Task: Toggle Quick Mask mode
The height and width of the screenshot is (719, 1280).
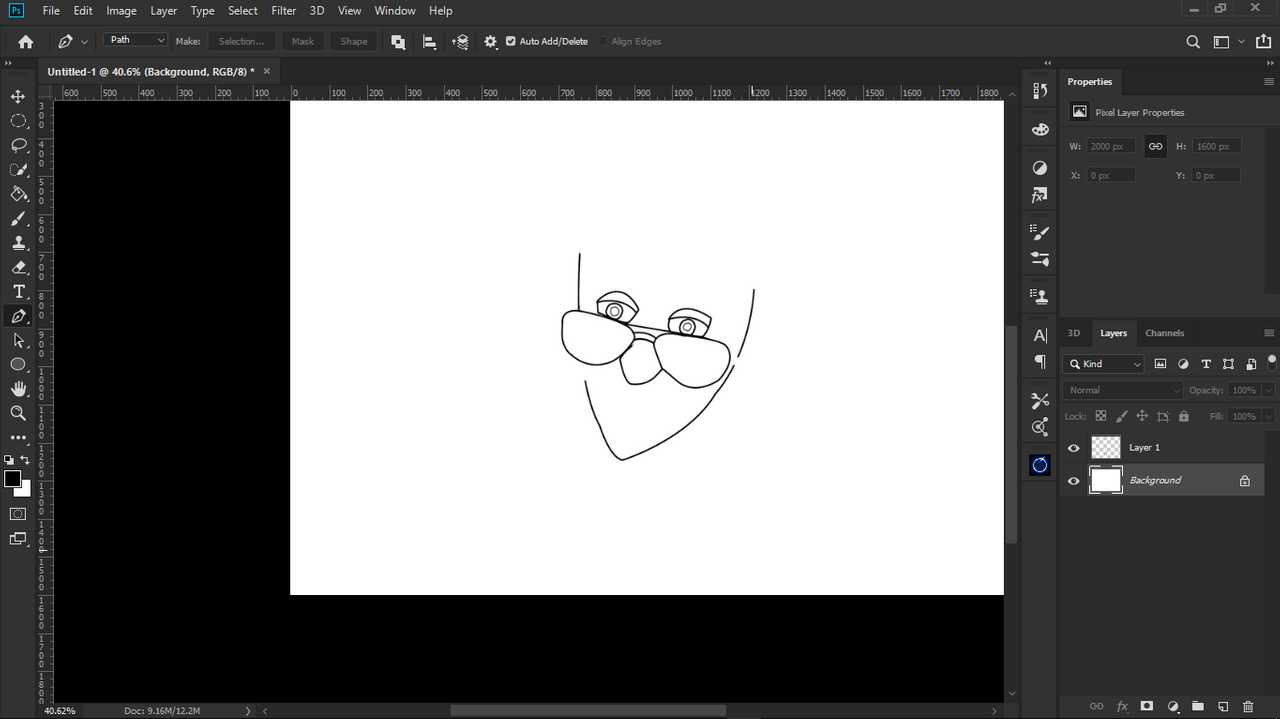Action: [x=18, y=514]
